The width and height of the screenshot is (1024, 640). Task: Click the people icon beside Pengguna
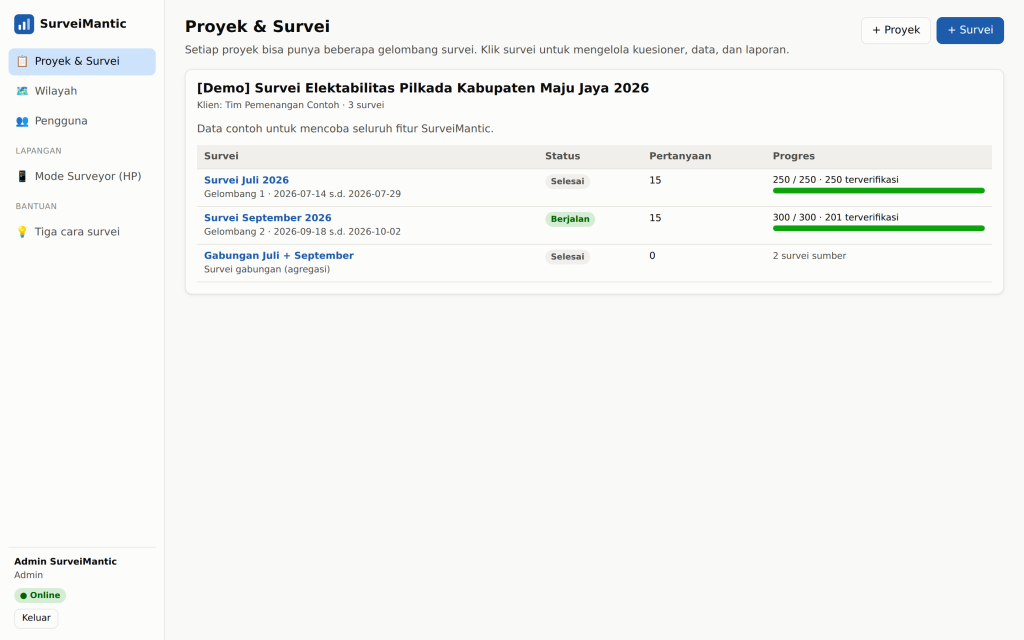pos(22,121)
